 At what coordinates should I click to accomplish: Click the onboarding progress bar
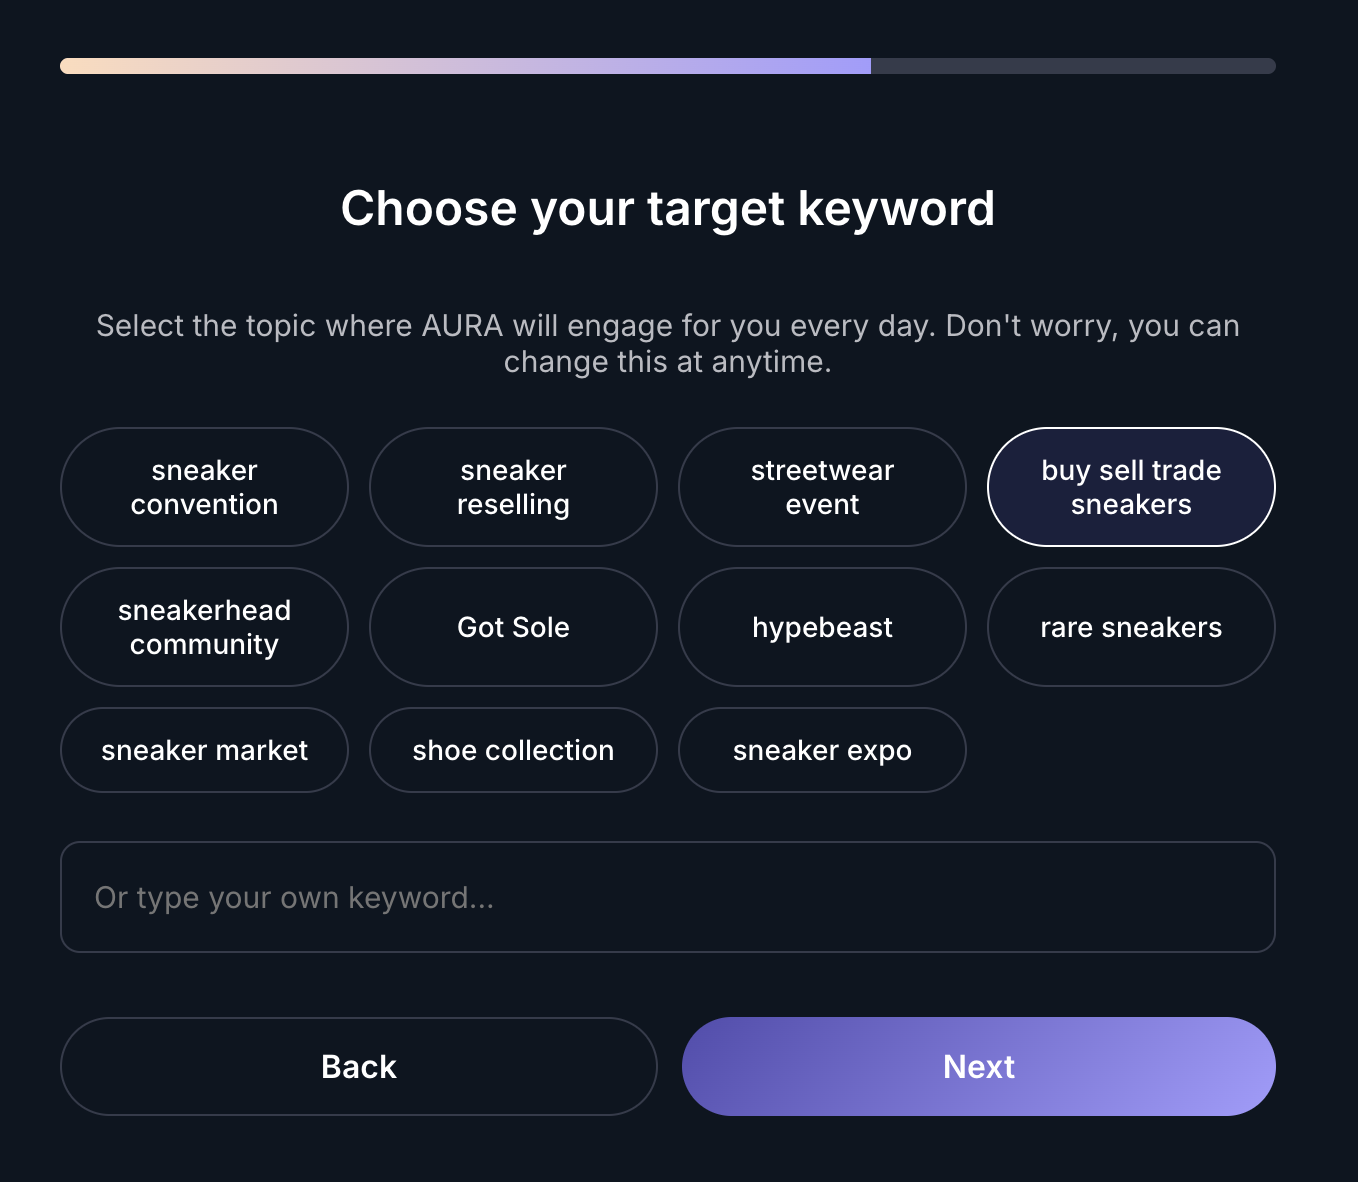(669, 66)
